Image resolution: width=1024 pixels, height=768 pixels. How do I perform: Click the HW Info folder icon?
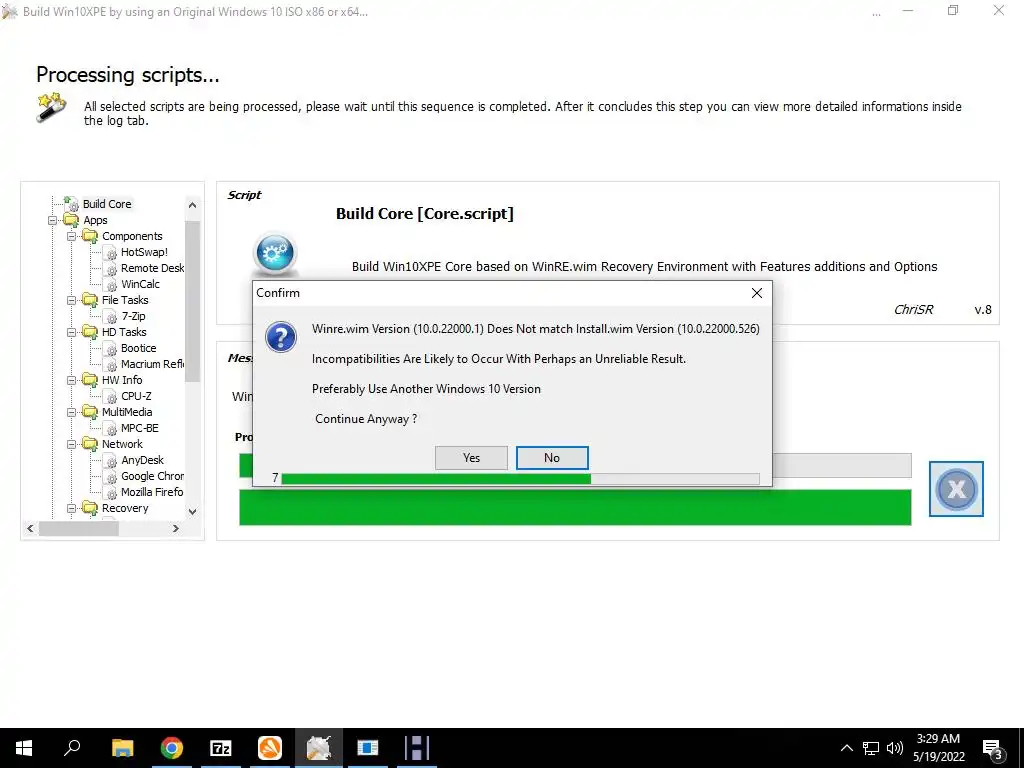point(90,380)
